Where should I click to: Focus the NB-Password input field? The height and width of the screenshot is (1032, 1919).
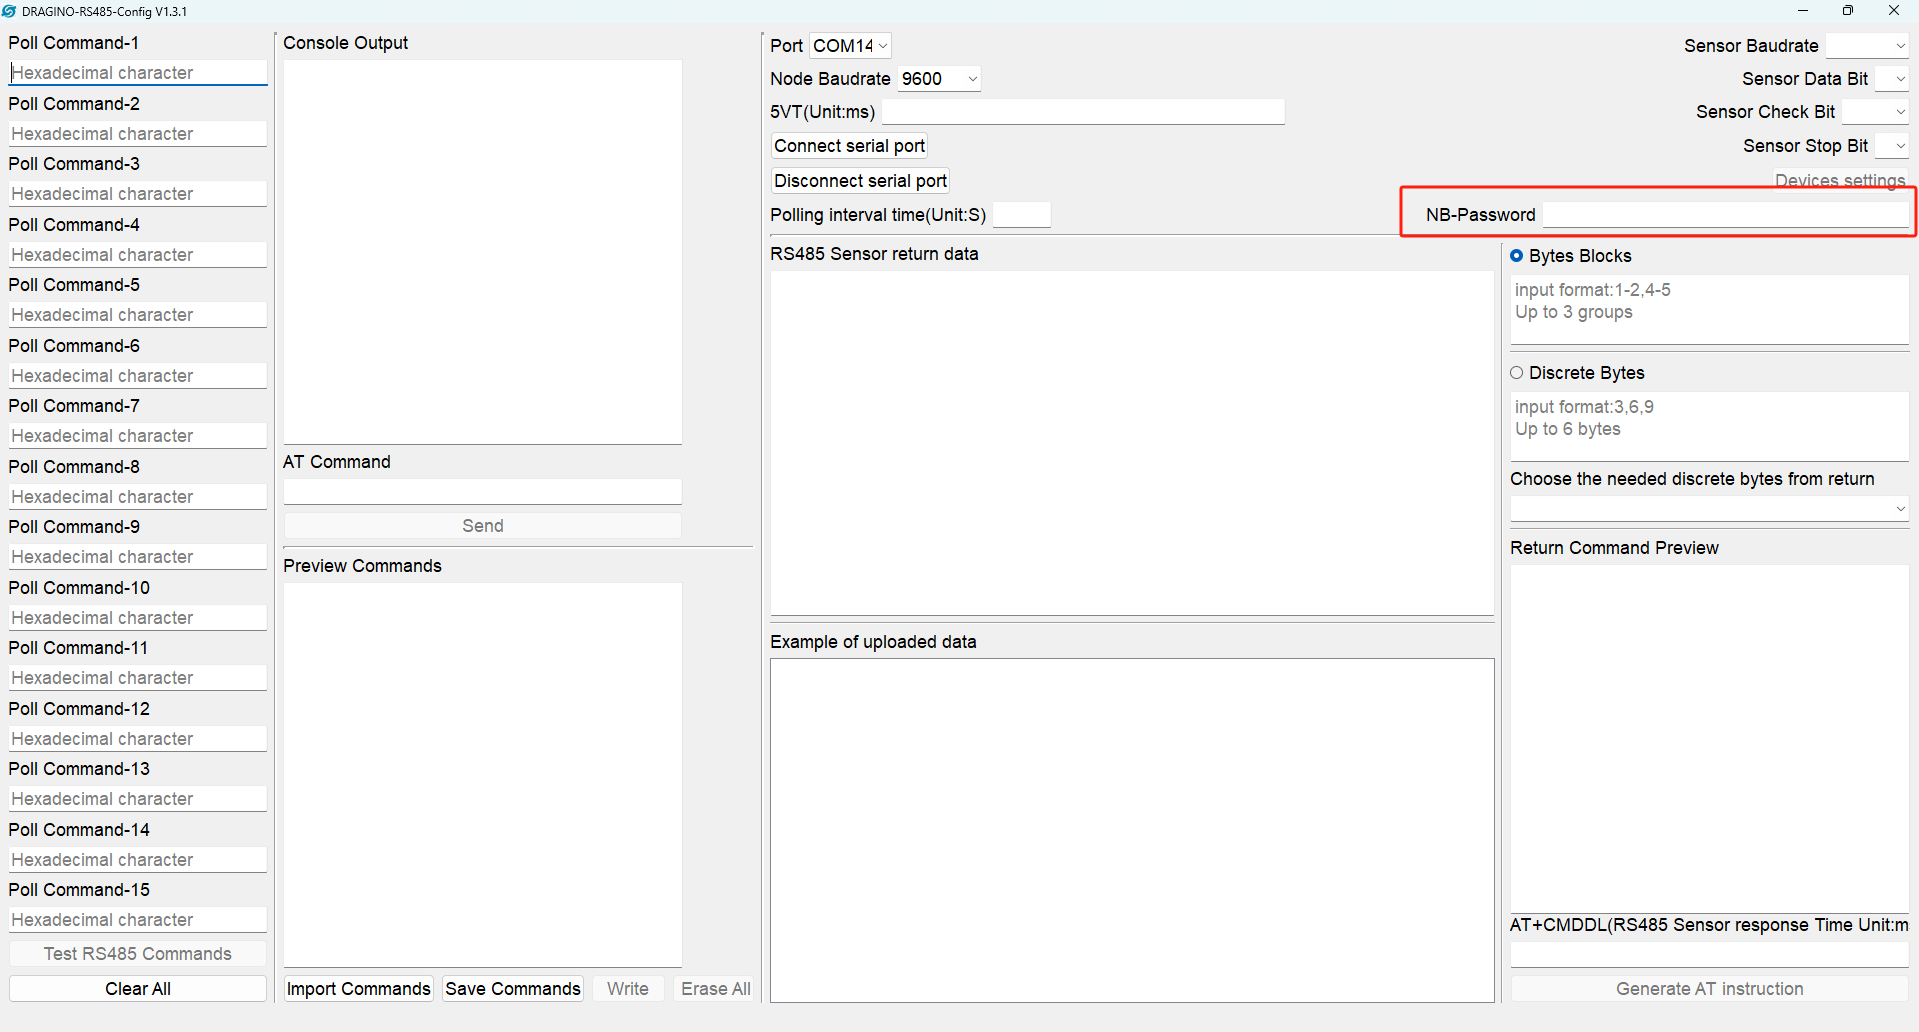(x=1726, y=214)
